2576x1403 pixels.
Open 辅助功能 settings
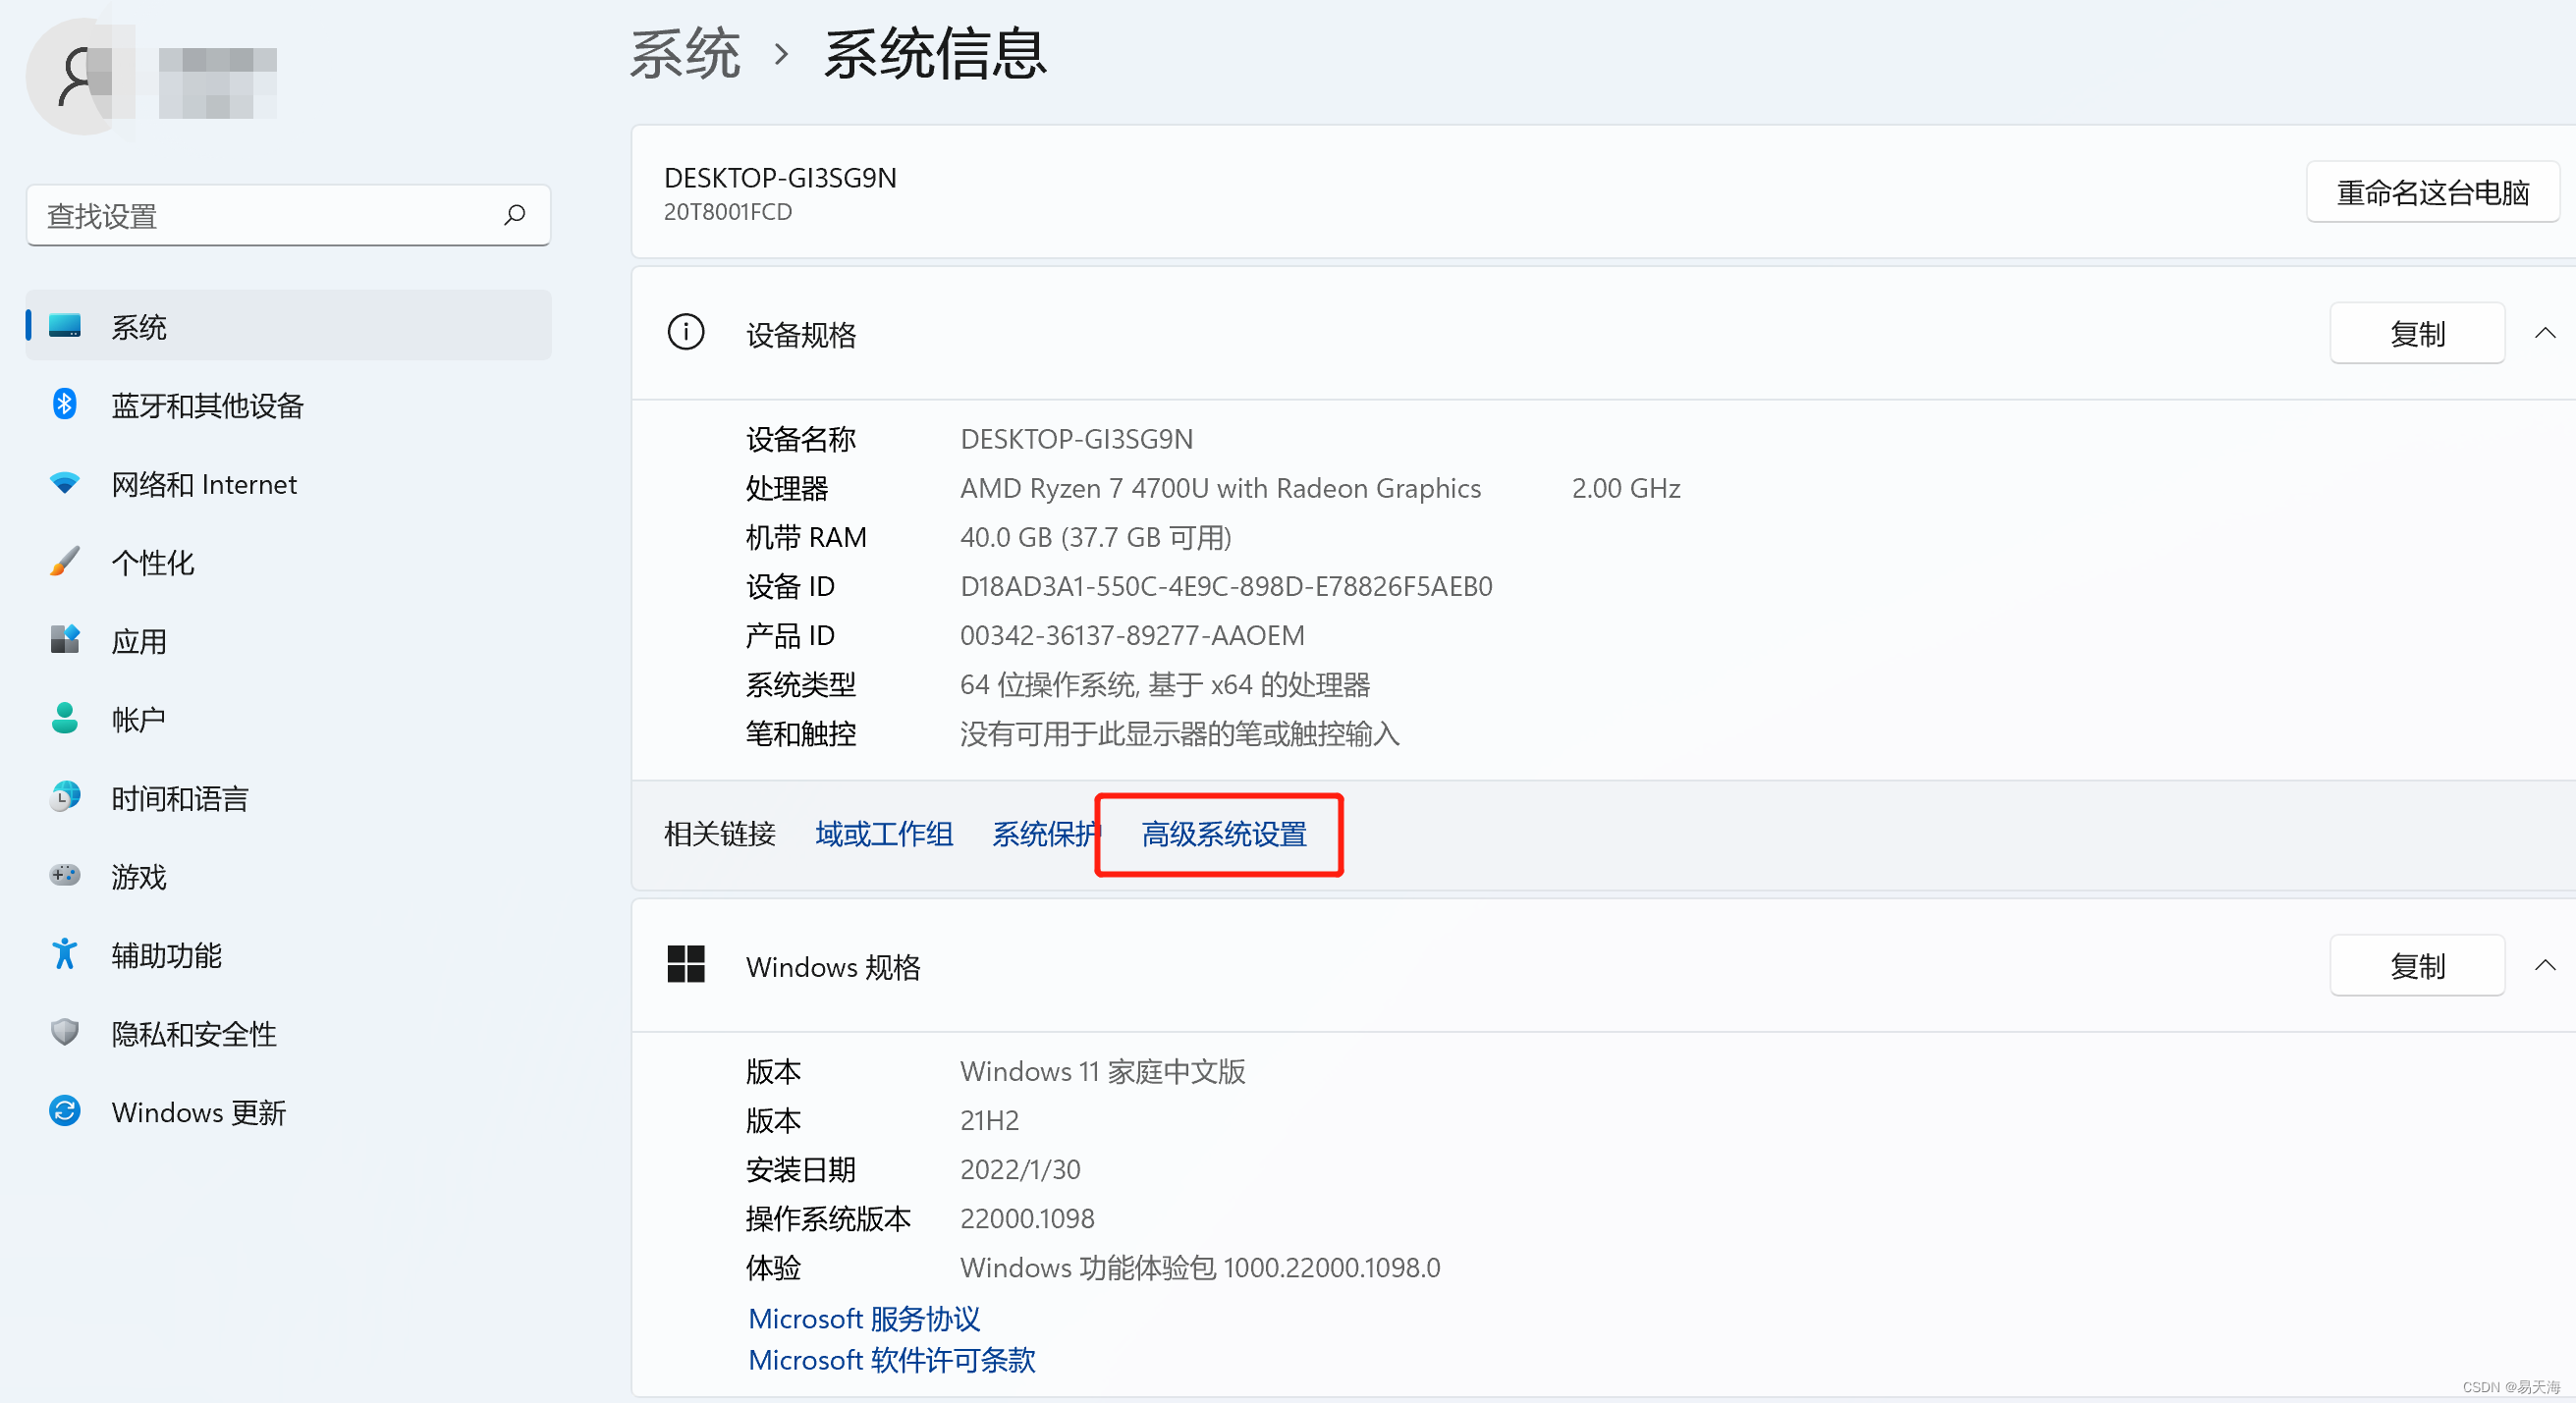pyautogui.click(x=289, y=955)
